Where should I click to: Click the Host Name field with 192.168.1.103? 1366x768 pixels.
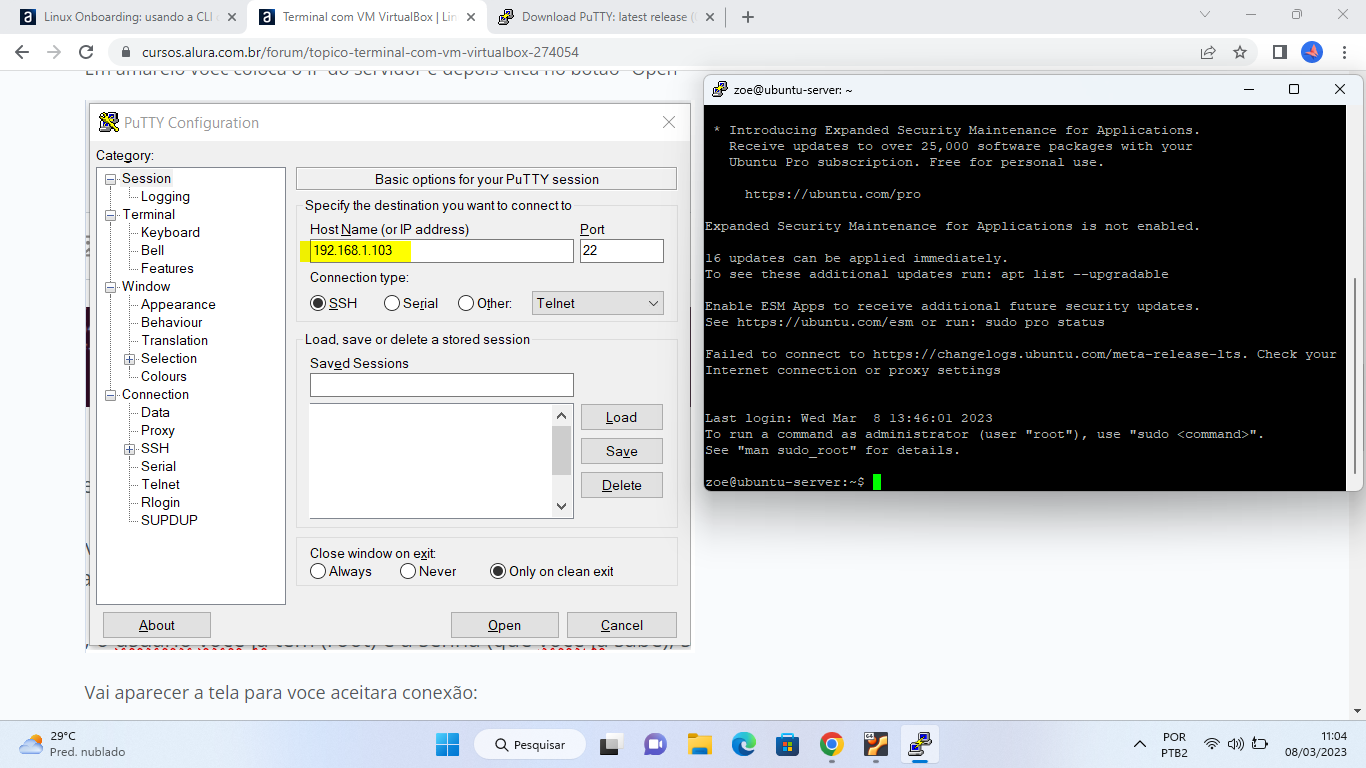click(441, 251)
